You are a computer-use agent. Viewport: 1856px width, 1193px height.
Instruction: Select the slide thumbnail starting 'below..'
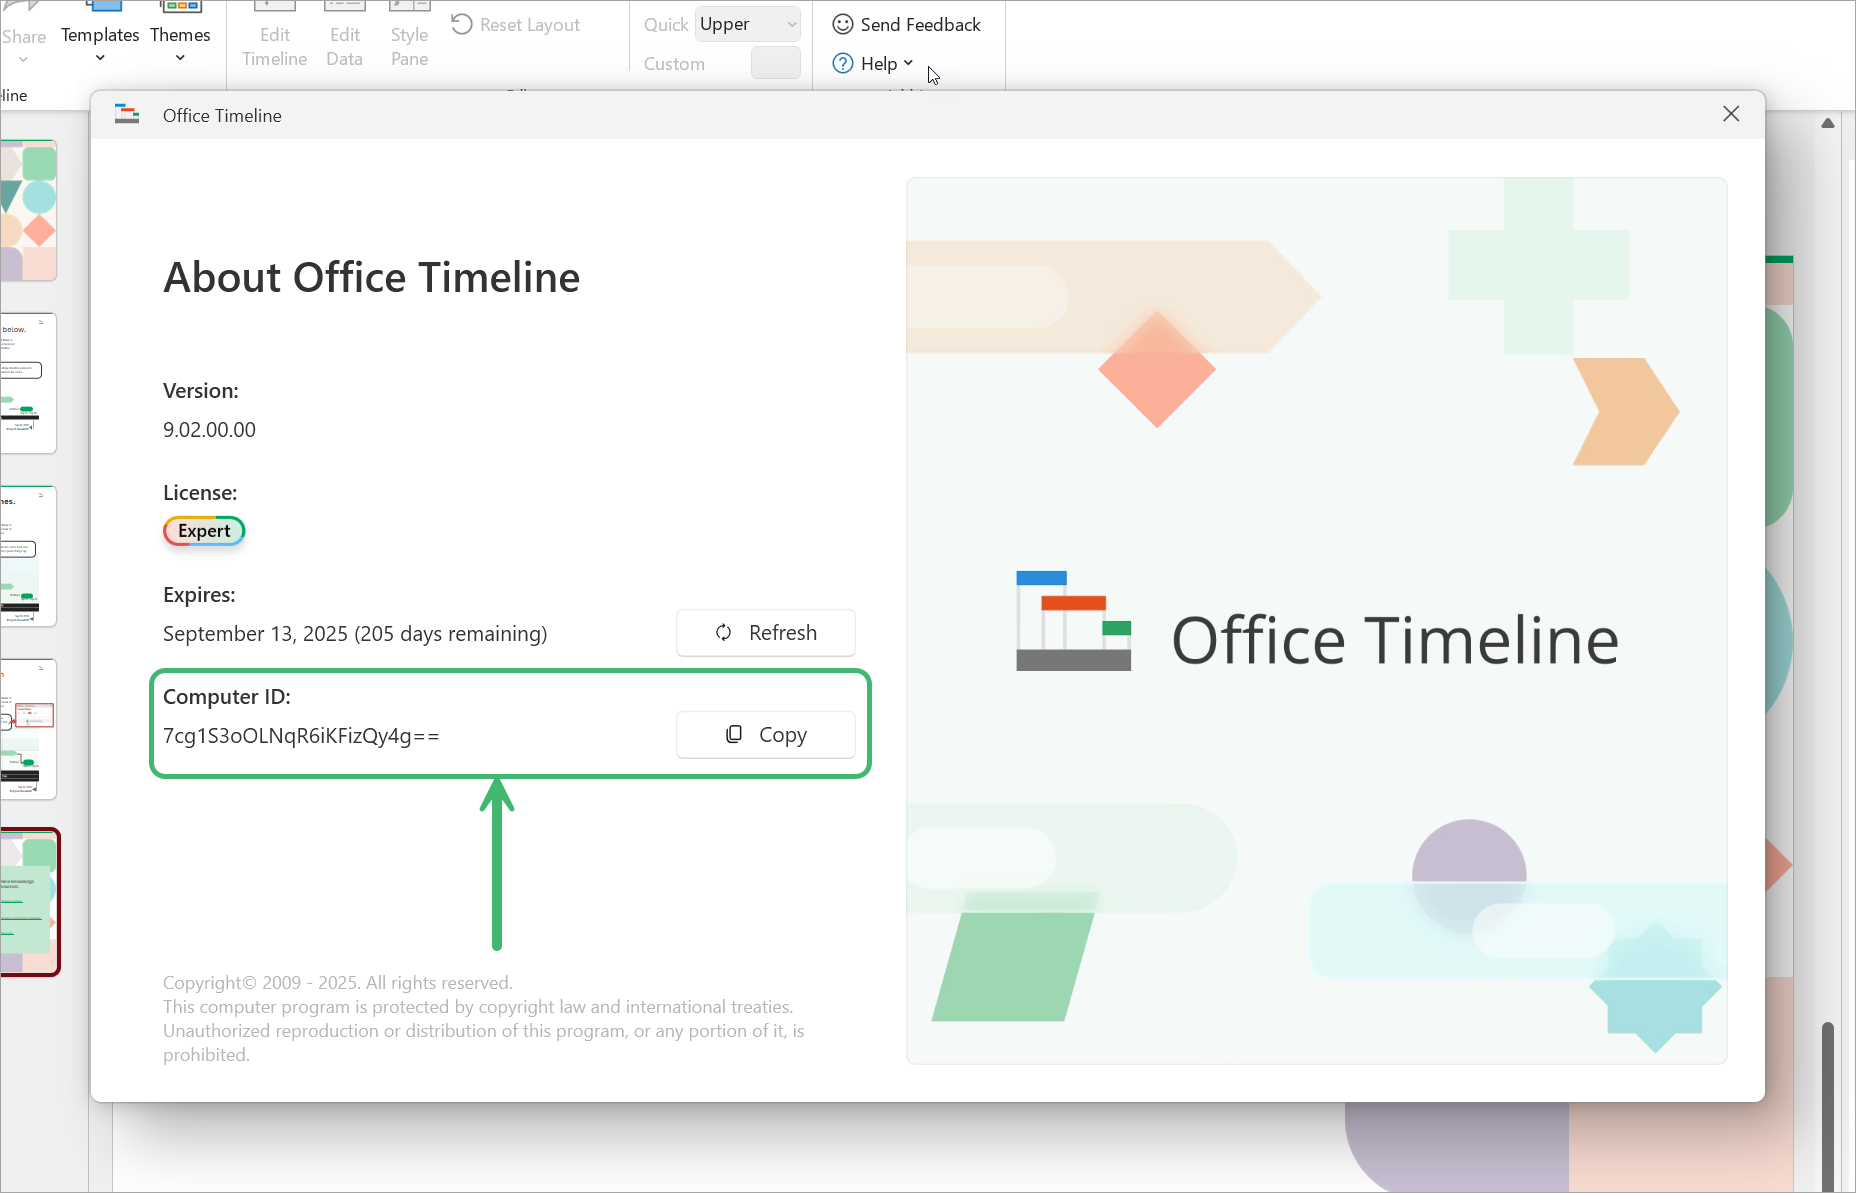pos(29,383)
